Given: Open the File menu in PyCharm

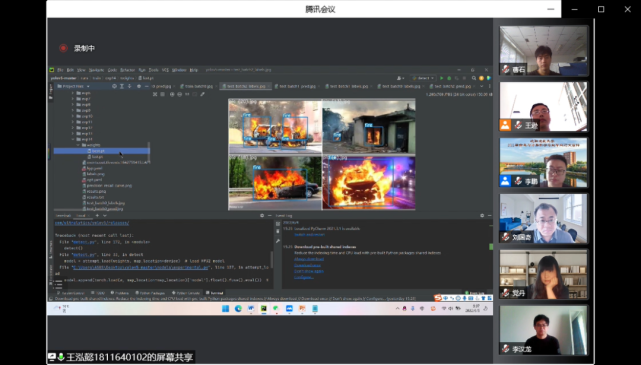Looking at the screenshot, I should point(60,70).
